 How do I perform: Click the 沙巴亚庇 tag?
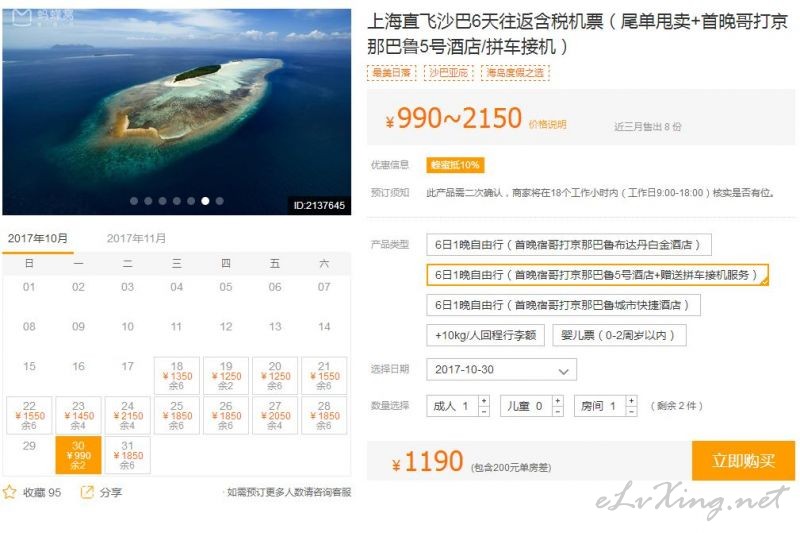click(x=448, y=73)
